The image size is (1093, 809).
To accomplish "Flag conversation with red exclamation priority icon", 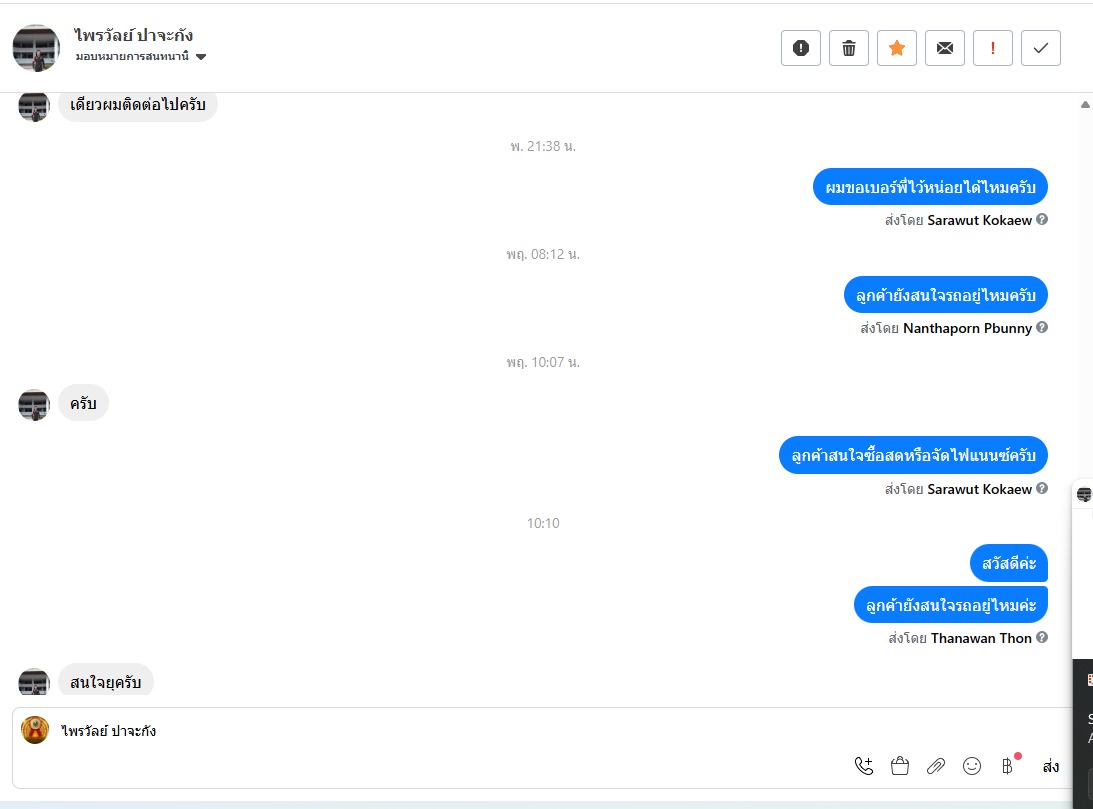I will 993,48.
